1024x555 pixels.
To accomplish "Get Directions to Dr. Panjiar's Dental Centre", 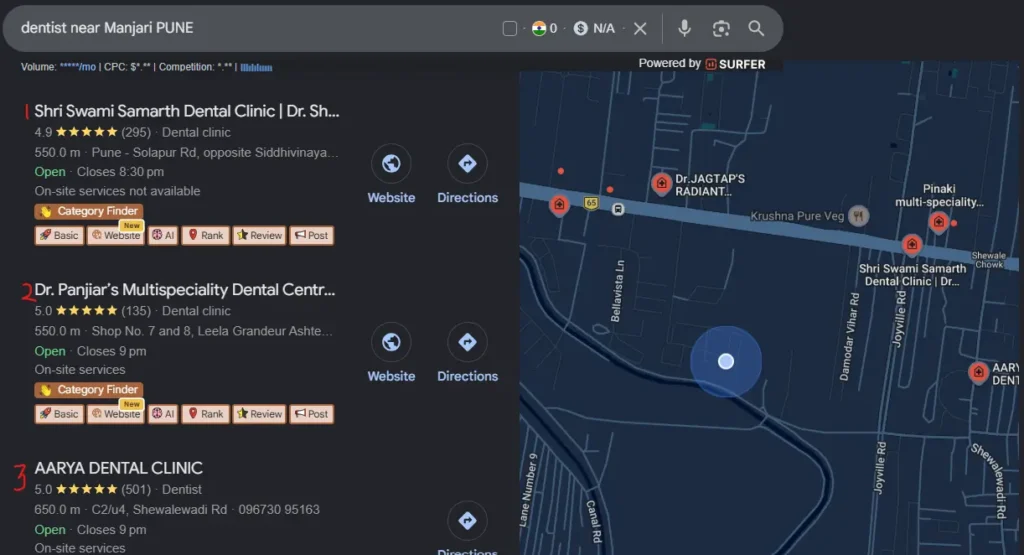I will [468, 353].
